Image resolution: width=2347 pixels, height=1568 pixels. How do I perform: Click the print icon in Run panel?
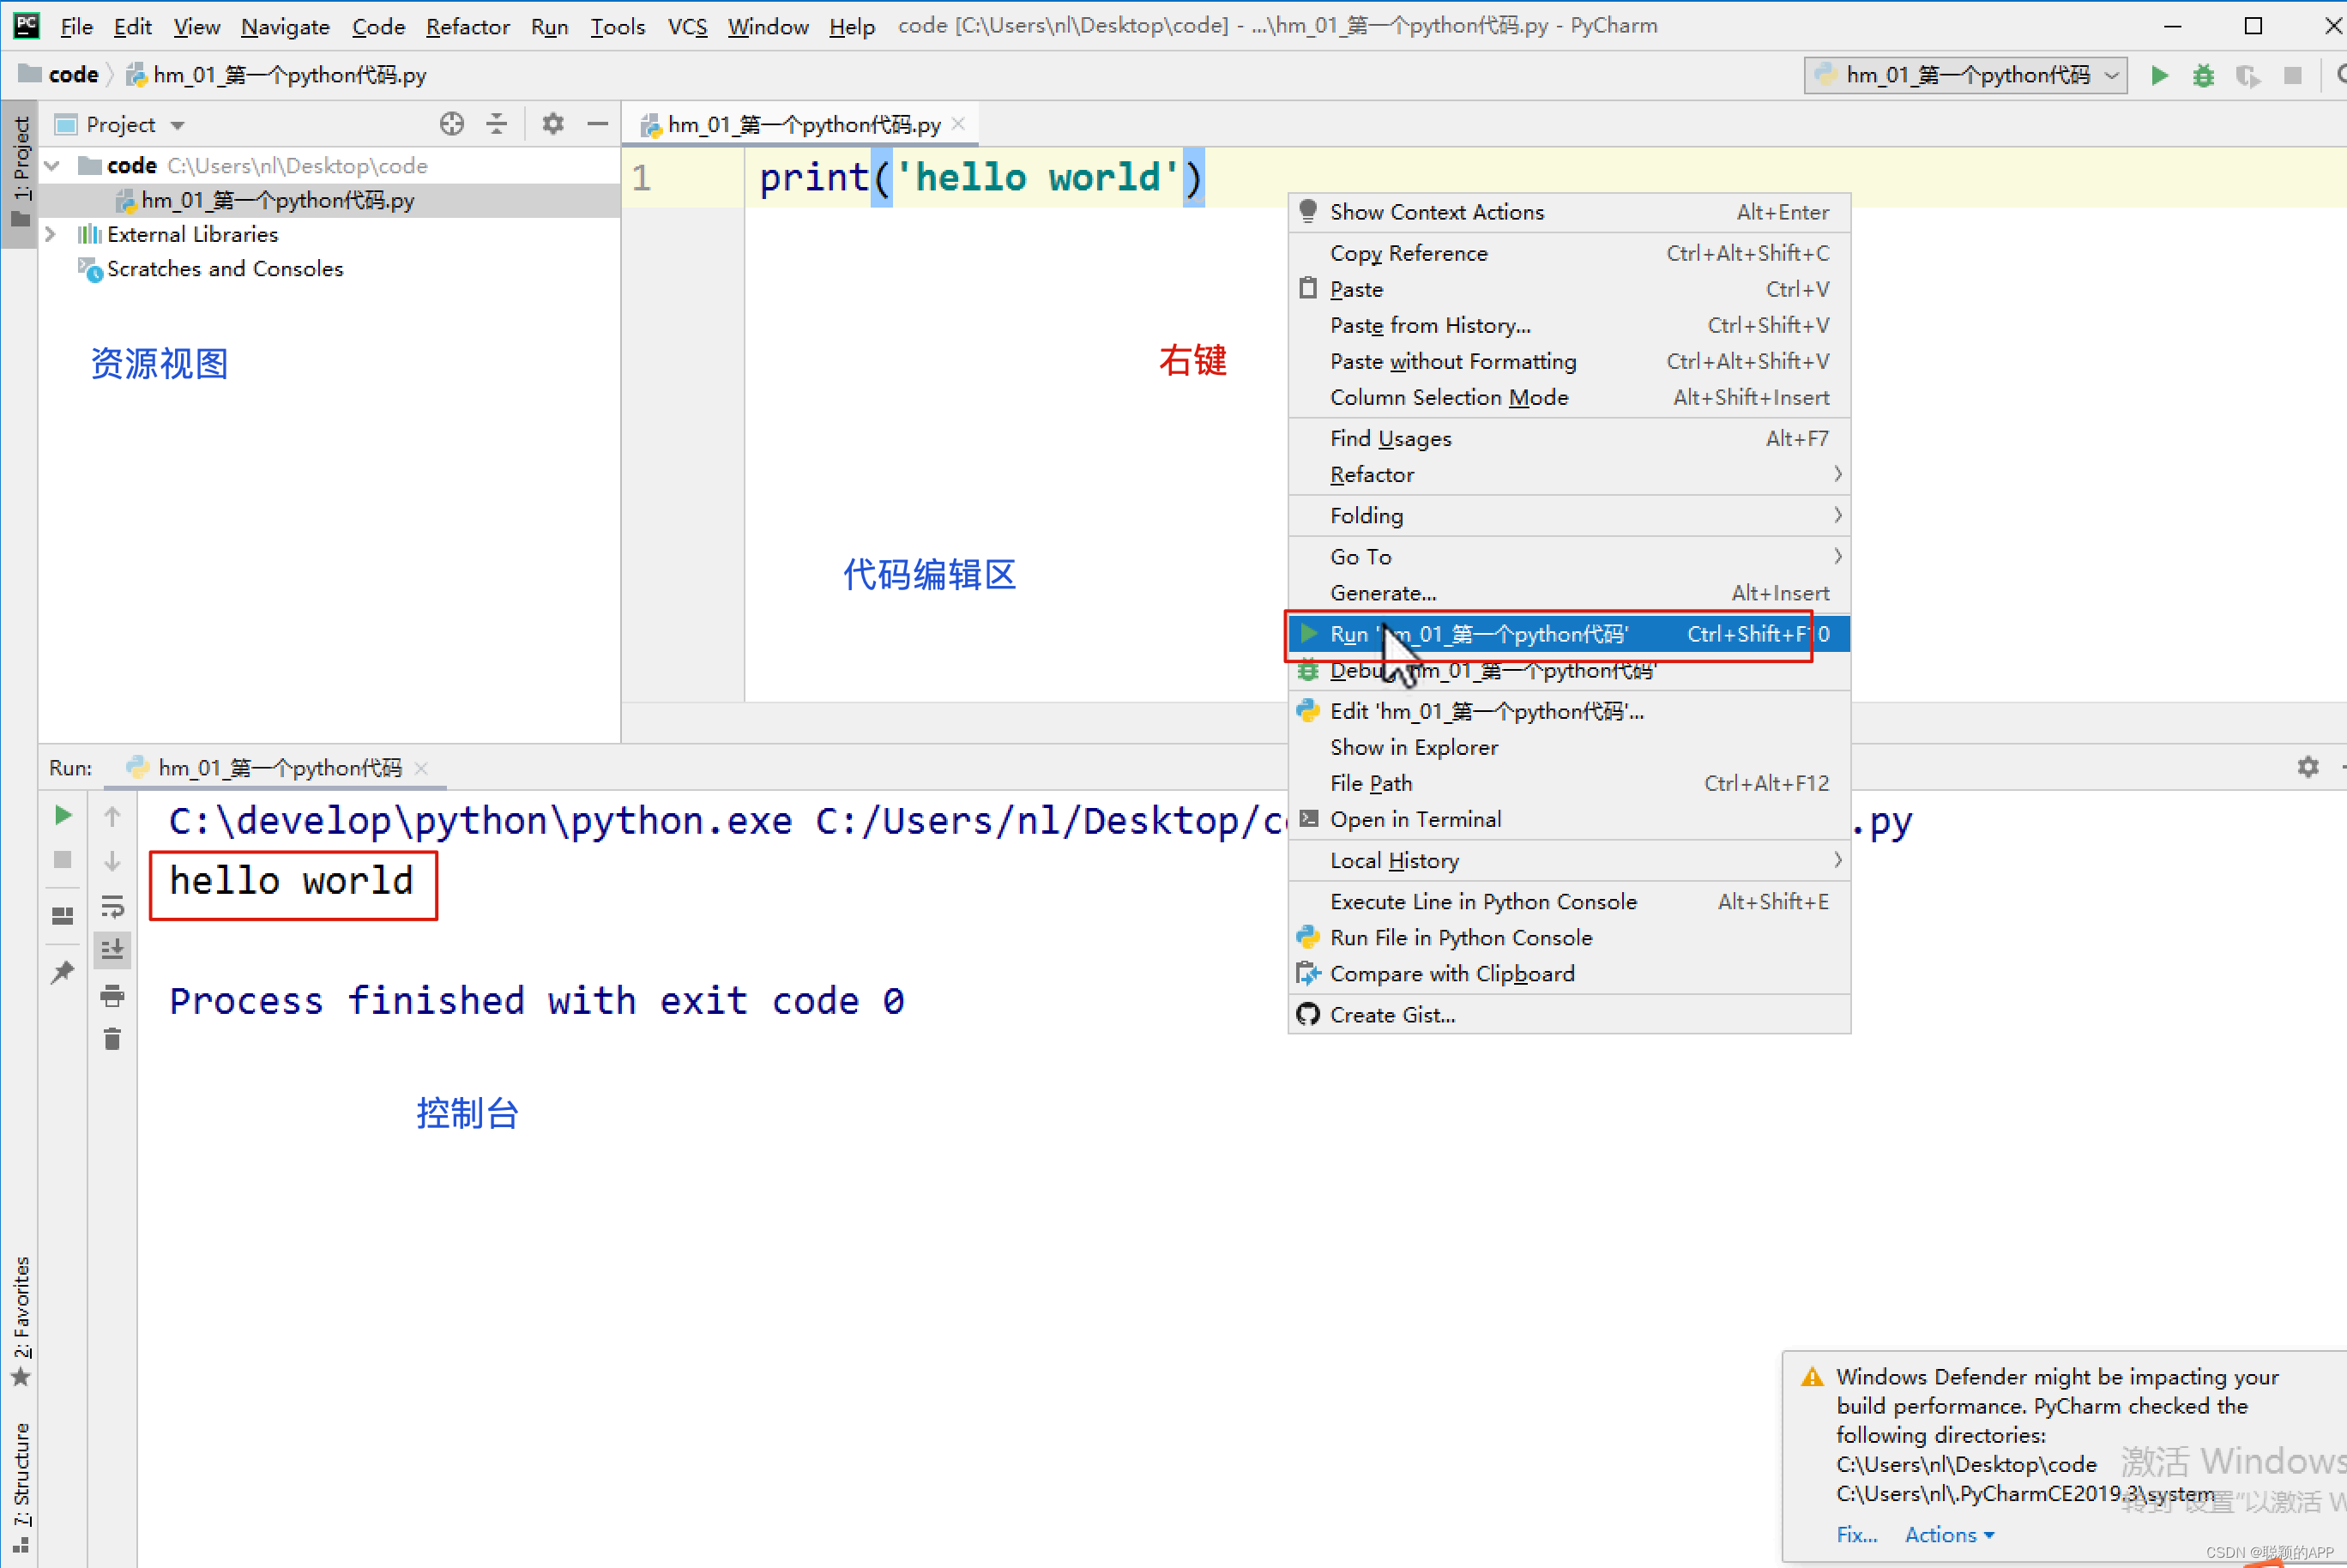112,995
